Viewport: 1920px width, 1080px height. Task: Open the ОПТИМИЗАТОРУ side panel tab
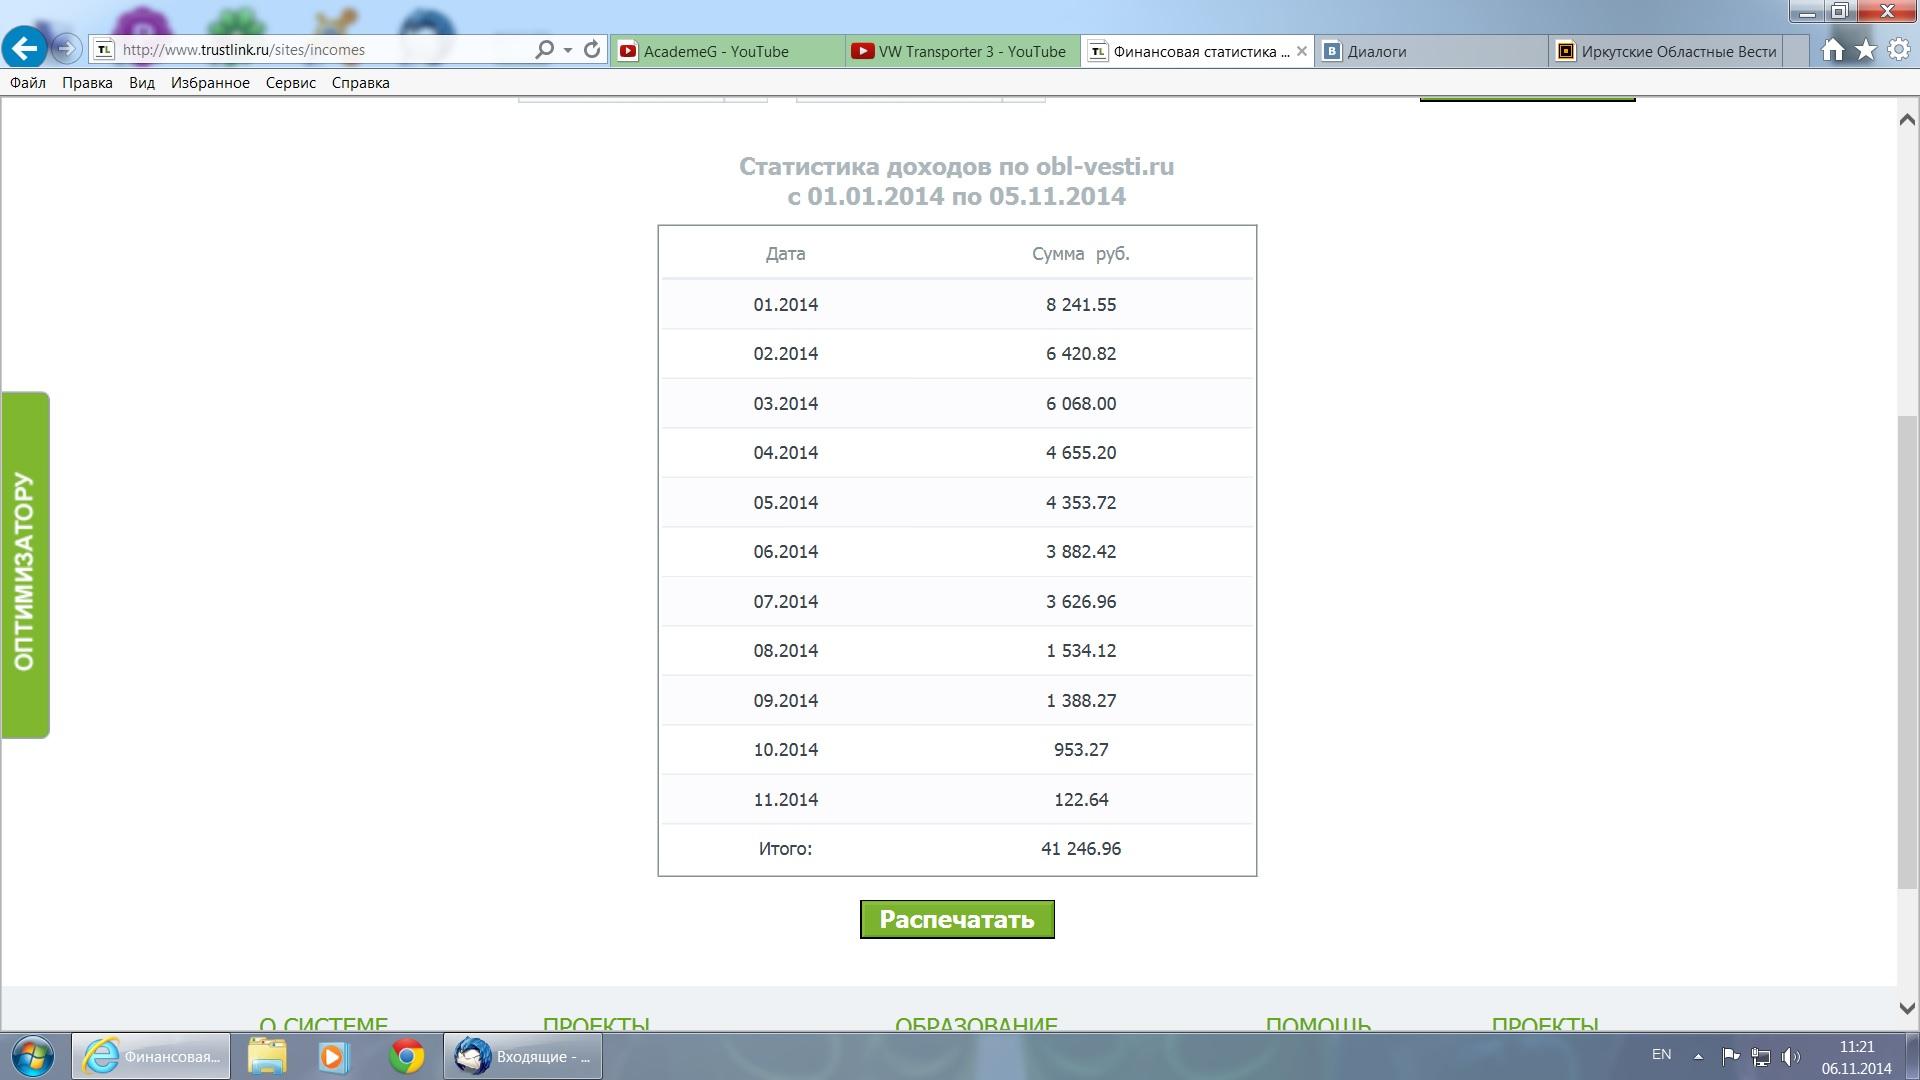click(x=25, y=566)
